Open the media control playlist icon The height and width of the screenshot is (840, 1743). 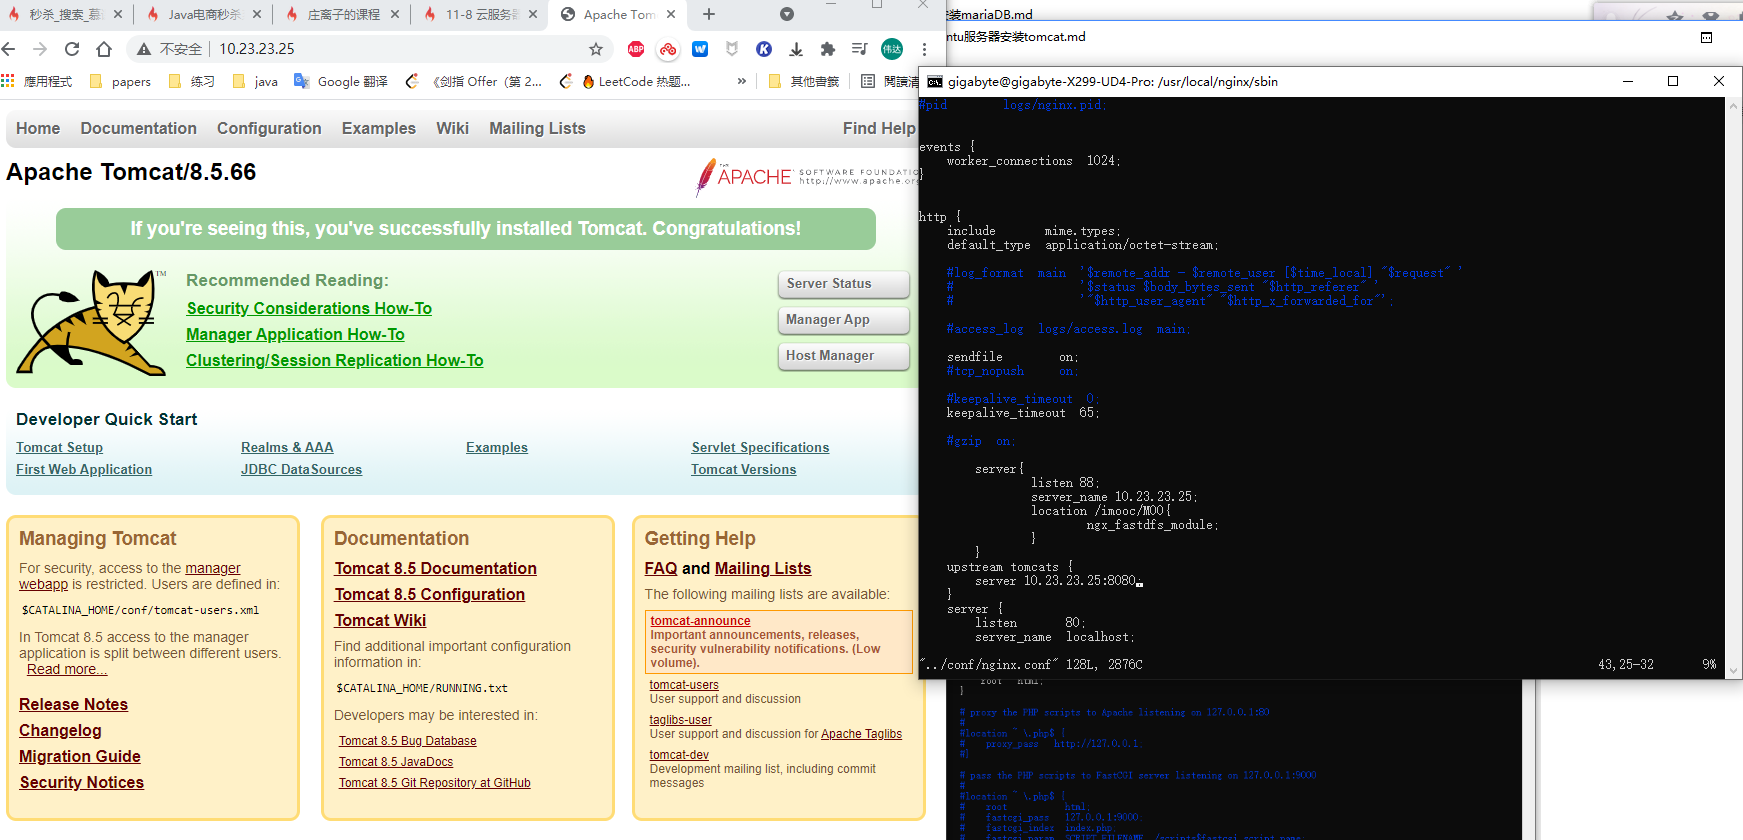859,49
